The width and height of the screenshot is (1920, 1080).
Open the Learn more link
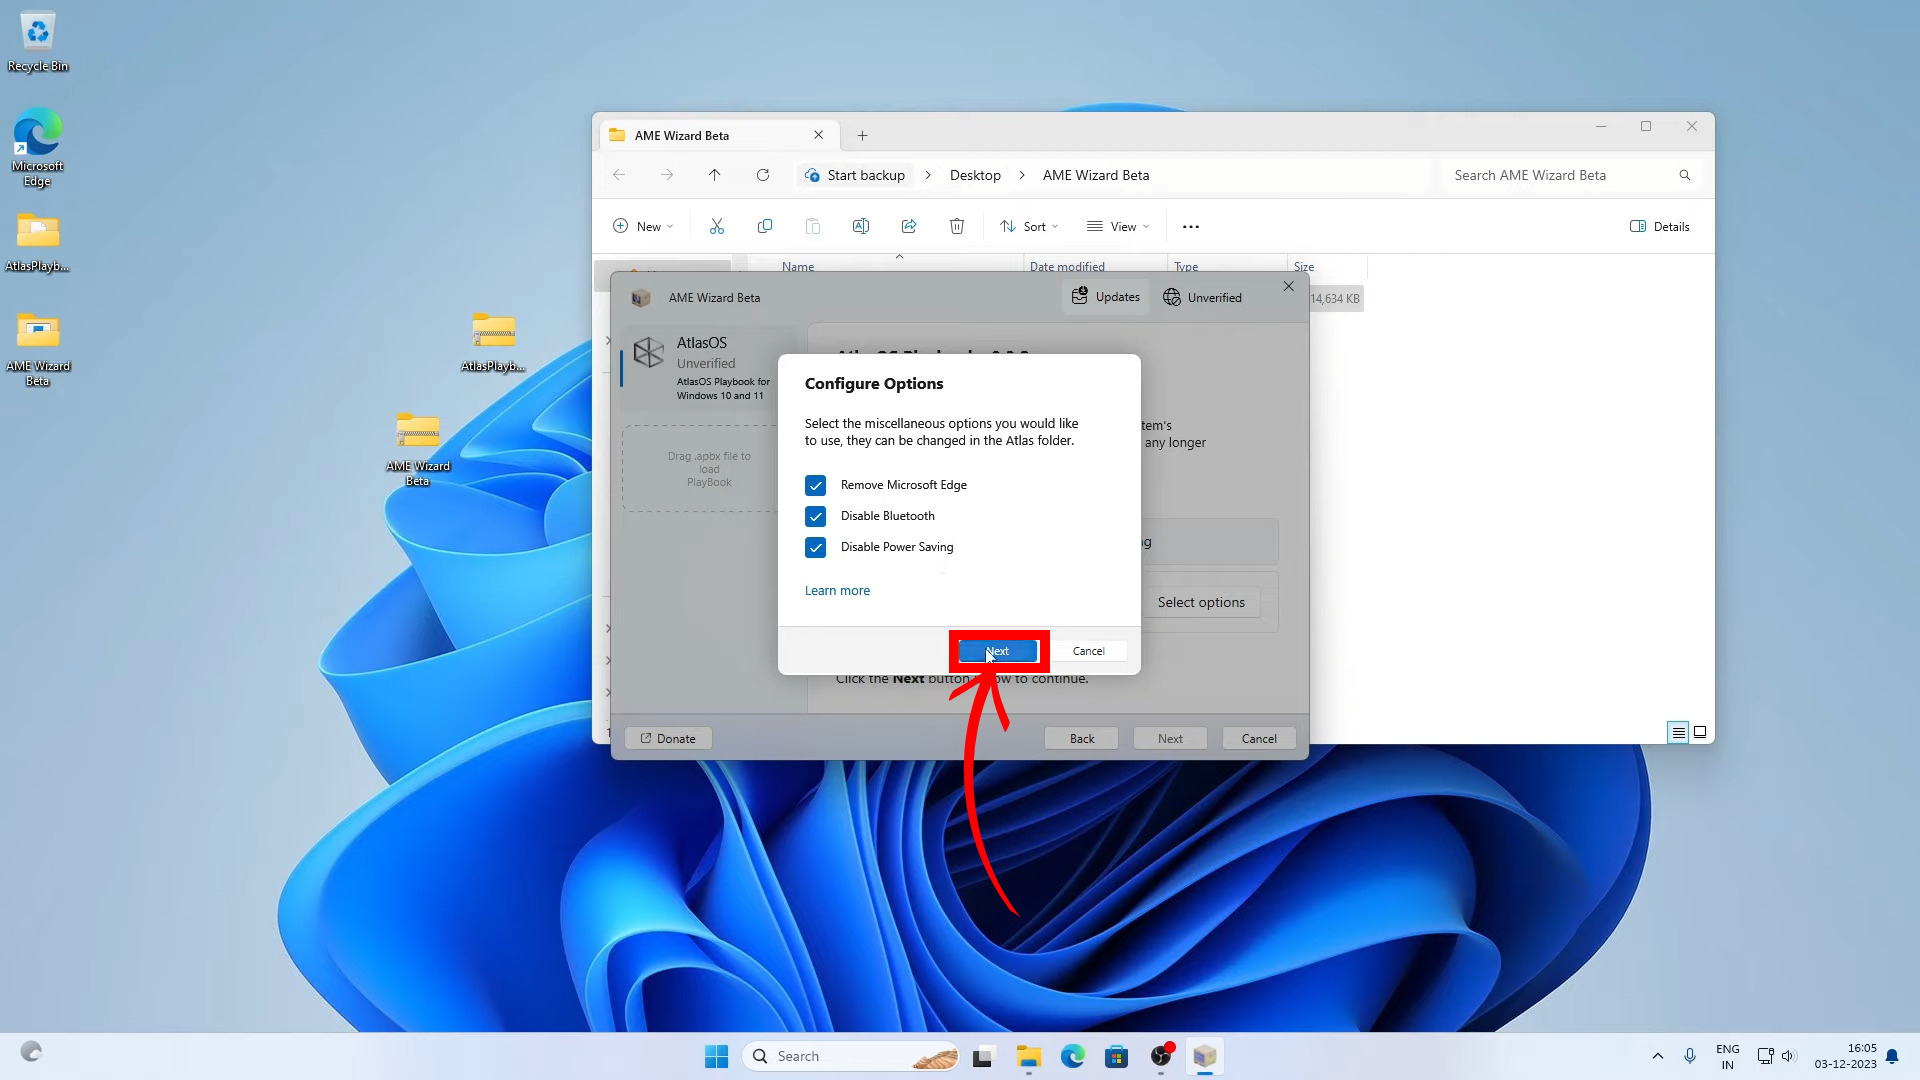point(837,591)
